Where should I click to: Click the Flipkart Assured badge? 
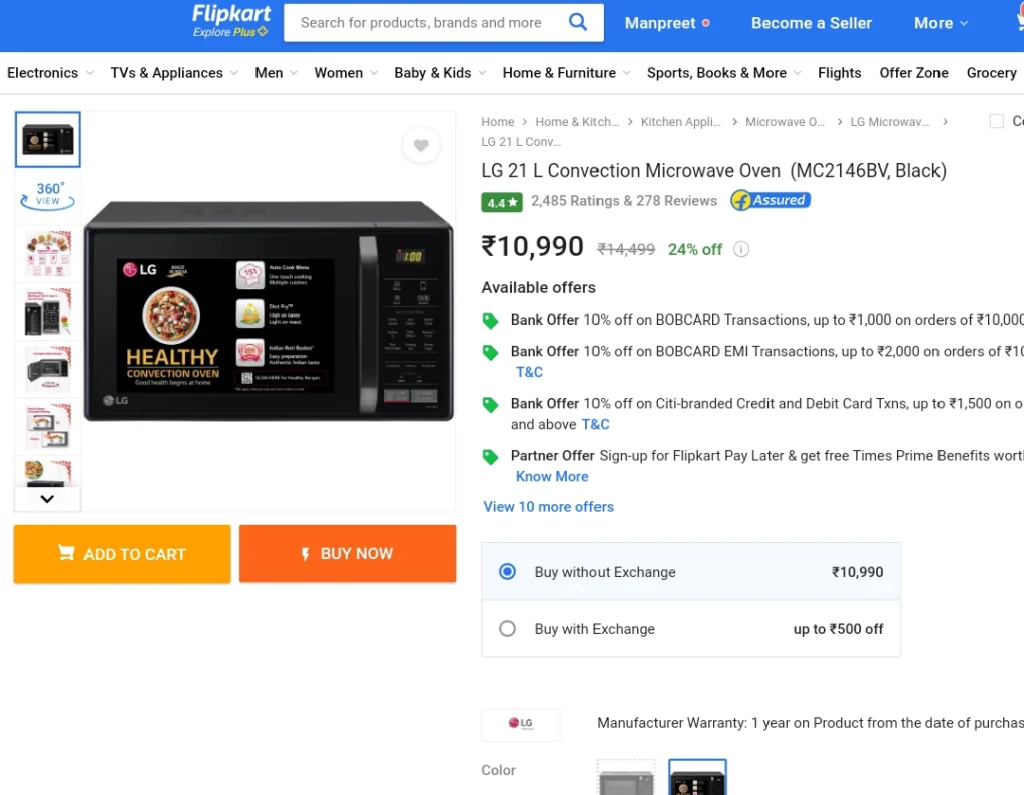pyautogui.click(x=771, y=201)
